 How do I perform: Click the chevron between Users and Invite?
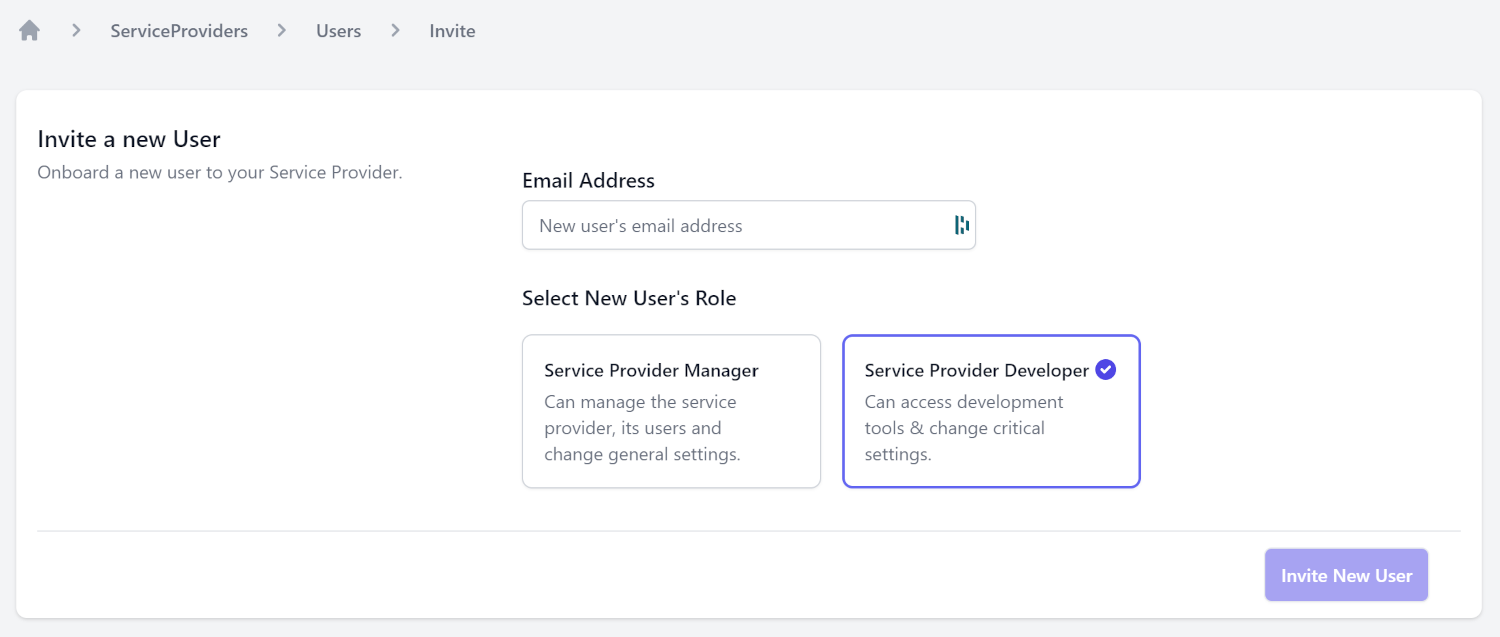394,30
